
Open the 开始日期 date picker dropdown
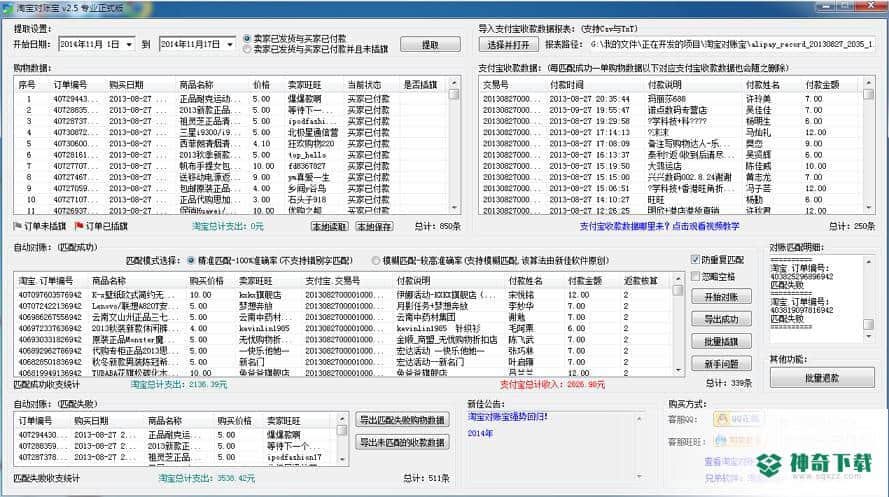coord(129,44)
